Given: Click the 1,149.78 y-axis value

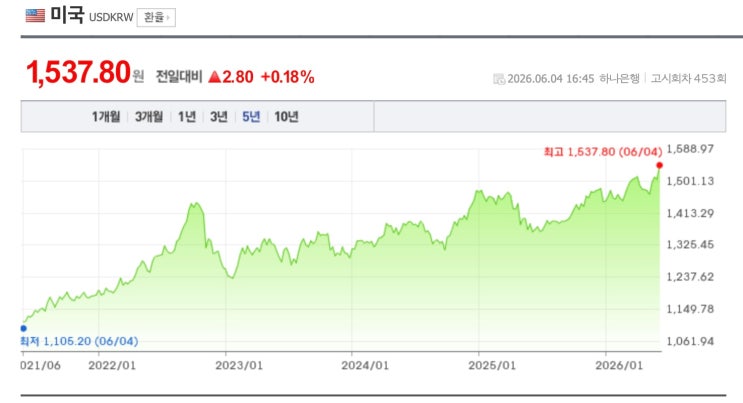Looking at the screenshot, I should tap(690, 309).
